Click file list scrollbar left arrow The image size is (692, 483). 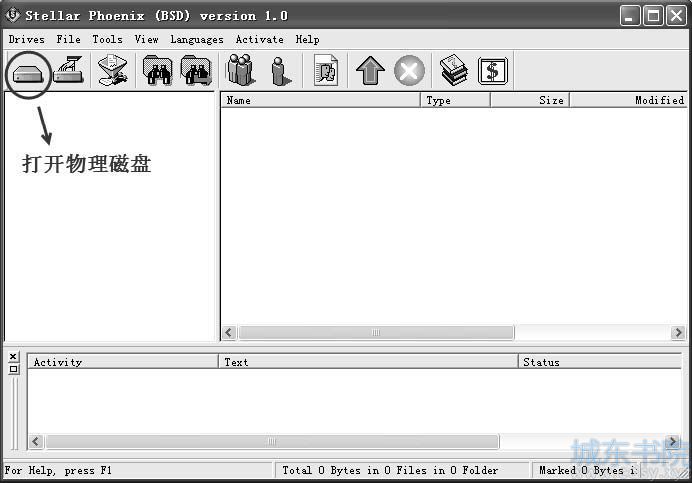229,332
